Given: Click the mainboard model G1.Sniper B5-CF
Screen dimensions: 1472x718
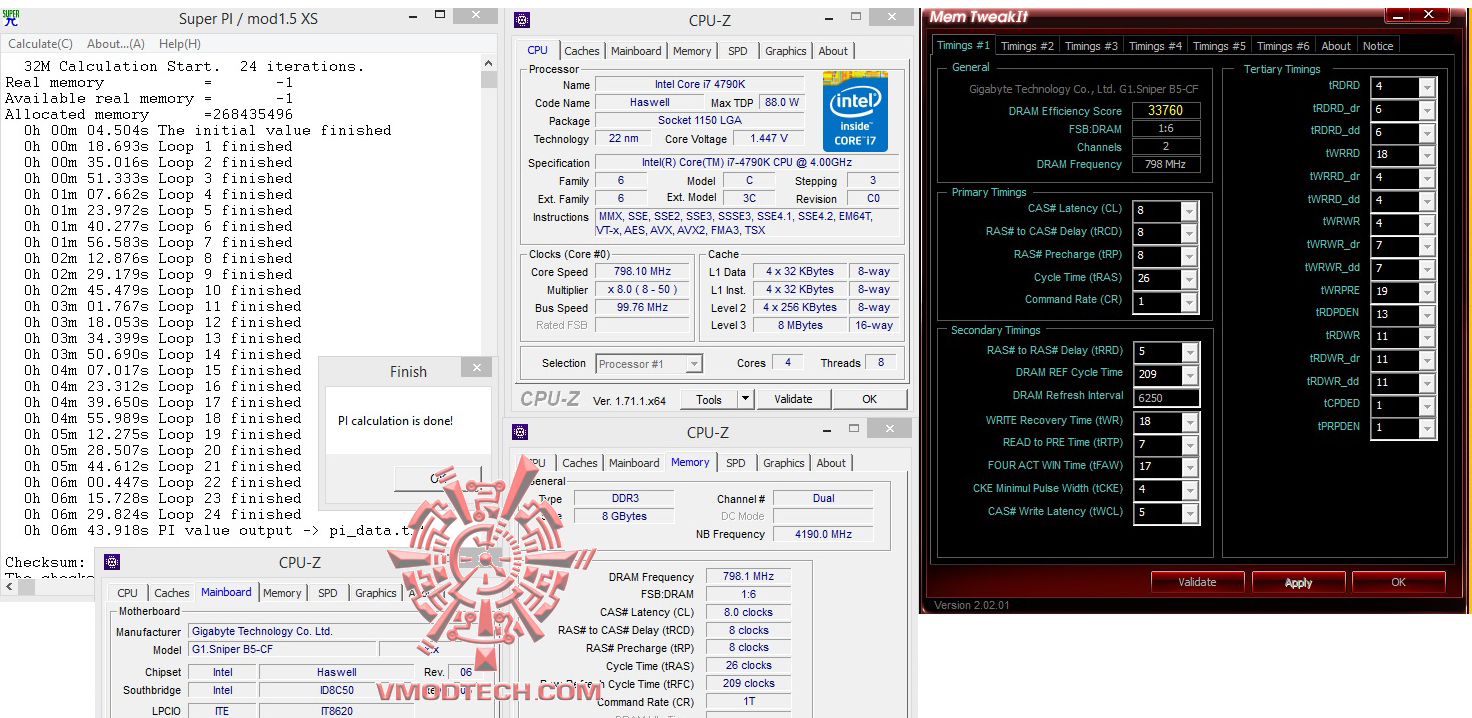Looking at the screenshot, I should 282,650.
